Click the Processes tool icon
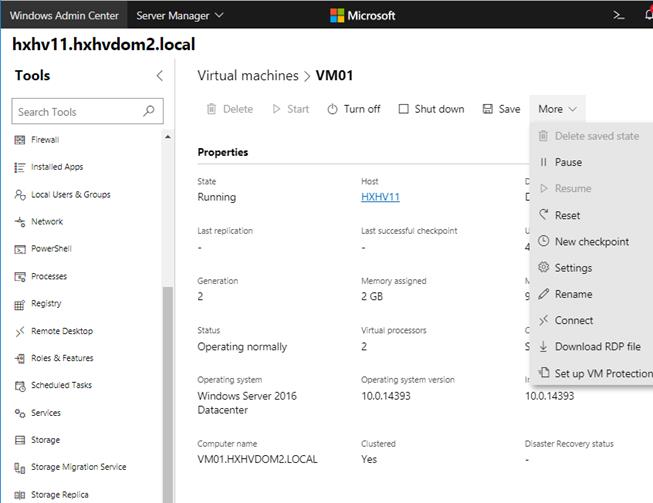The image size is (653, 503). 20,277
